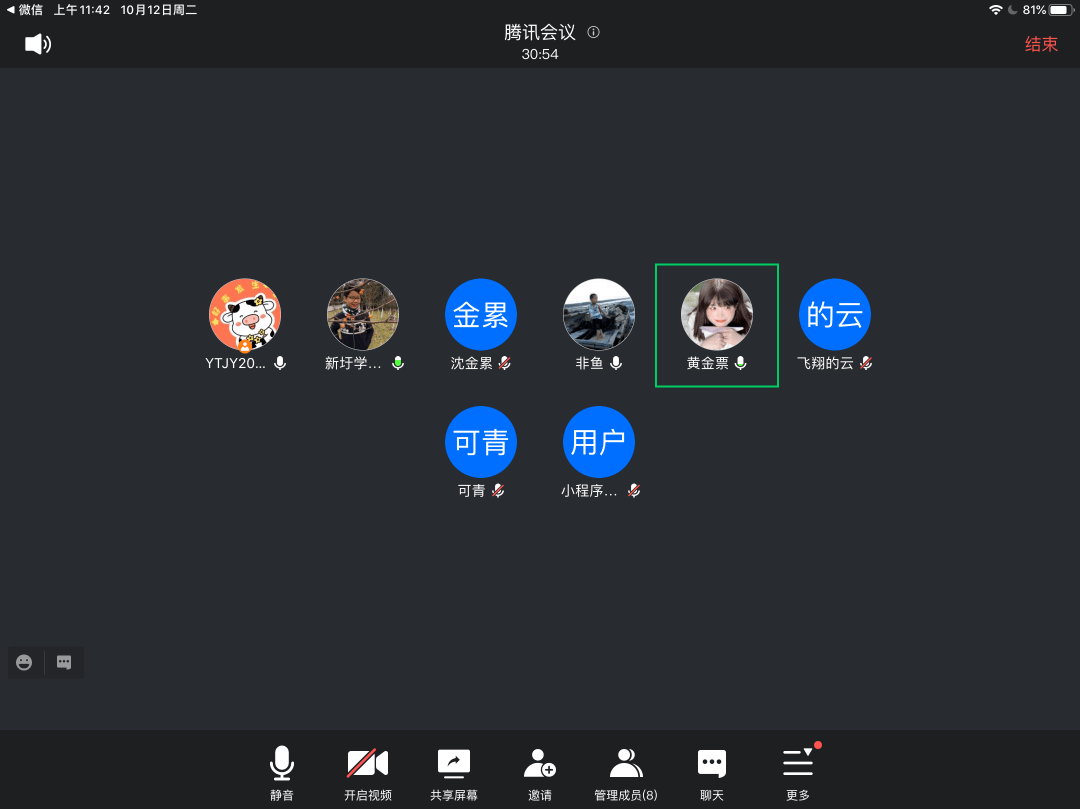Tap 沈金累 blue avatar circle
The width and height of the screenshot is (1080, 809).
coord(481,314)
